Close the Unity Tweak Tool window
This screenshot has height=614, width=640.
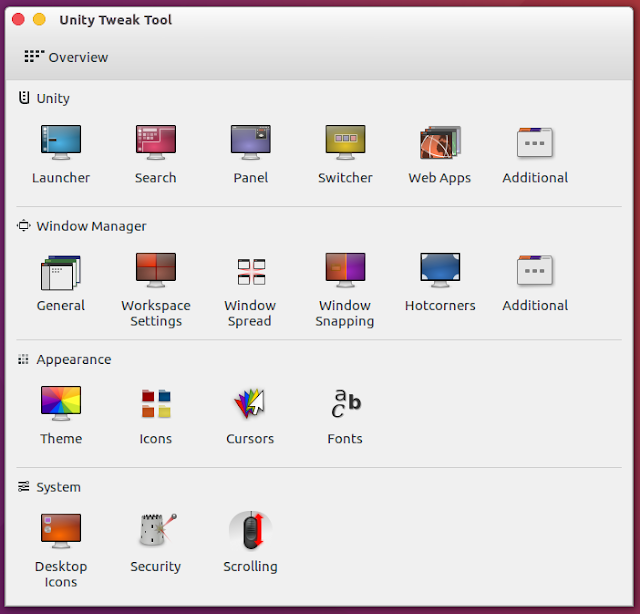point(18,19)
